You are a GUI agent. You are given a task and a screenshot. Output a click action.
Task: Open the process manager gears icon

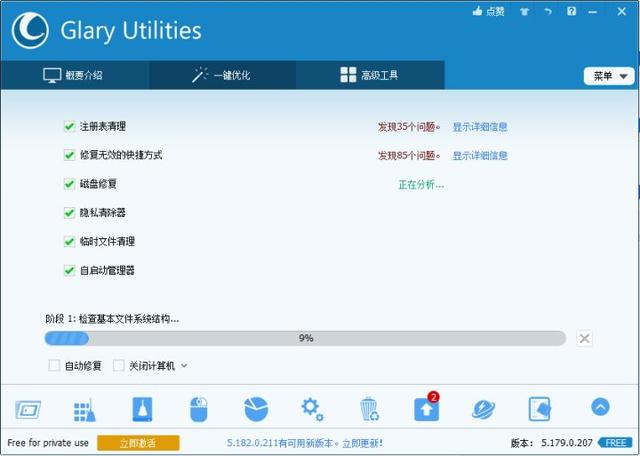tap(312, 409)
